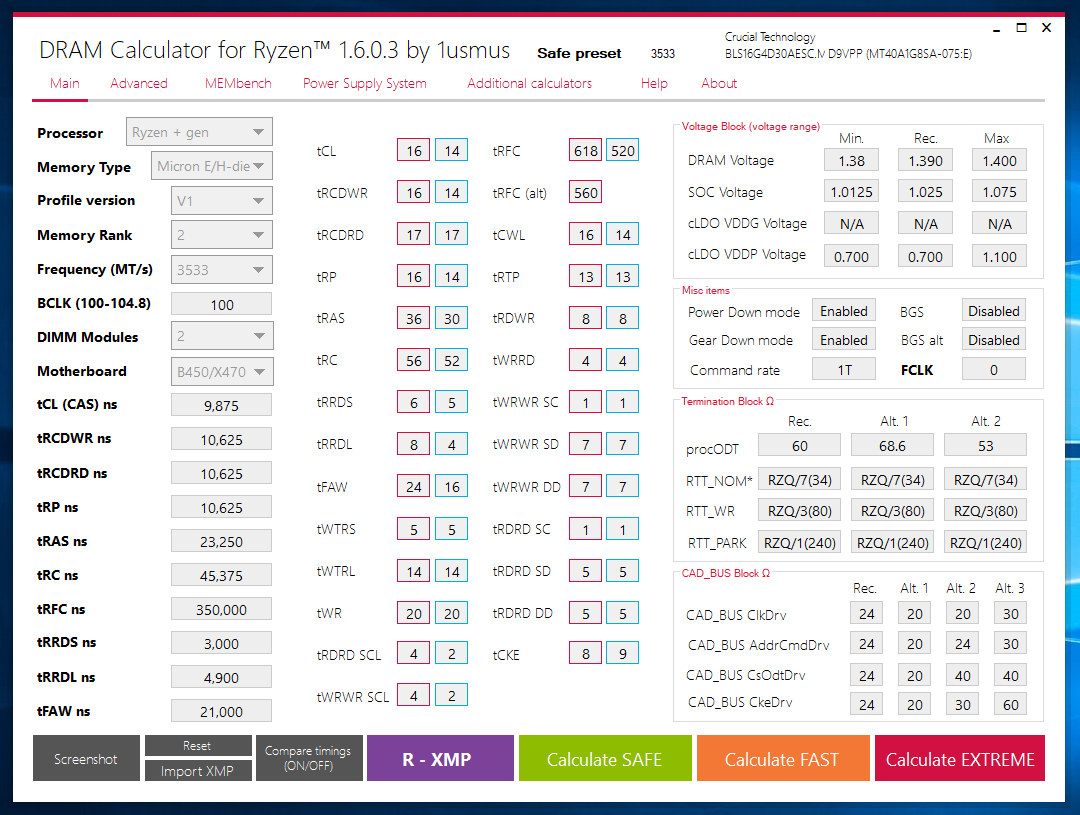Click the FCLK value box
Screen dimensions: 1080x815
993,369
